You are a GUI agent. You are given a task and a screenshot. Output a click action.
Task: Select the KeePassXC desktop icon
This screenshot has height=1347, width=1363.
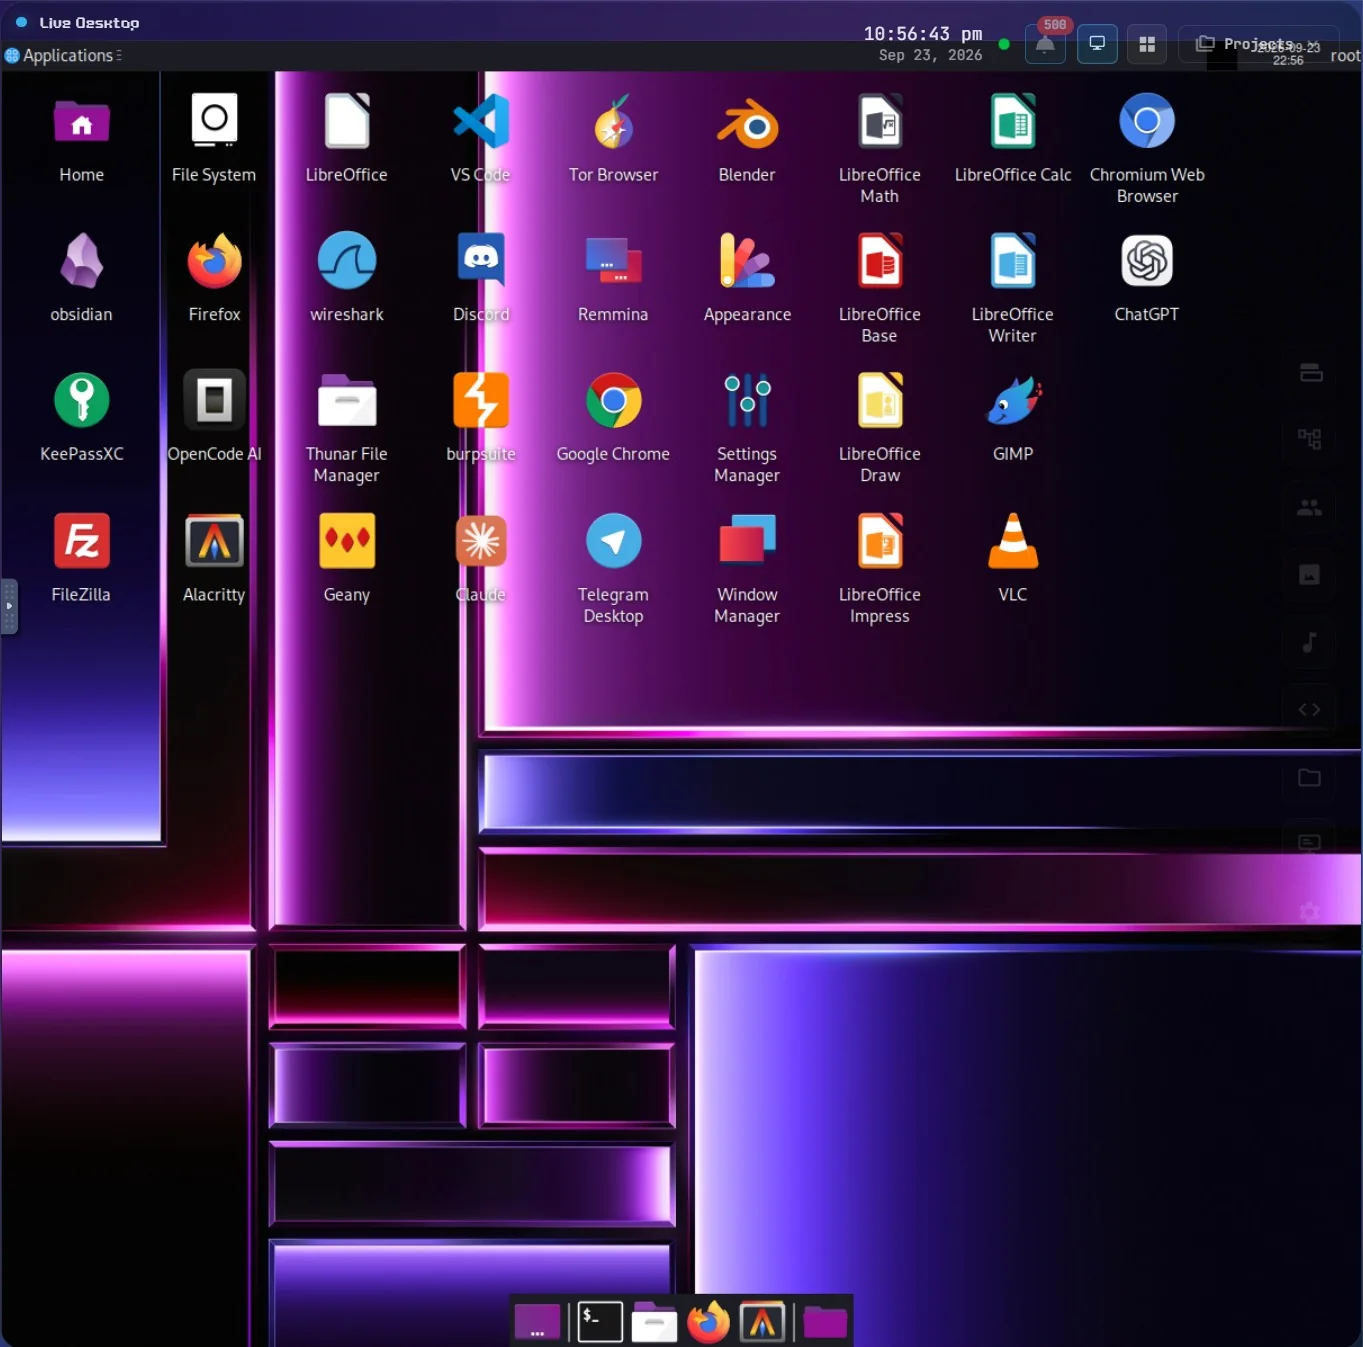(82, 401)
